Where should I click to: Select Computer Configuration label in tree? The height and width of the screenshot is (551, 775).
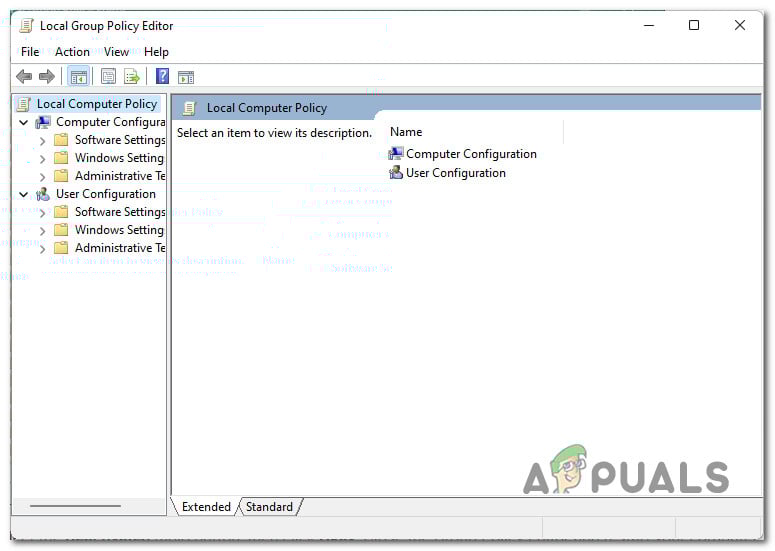[x=111, y=122]
